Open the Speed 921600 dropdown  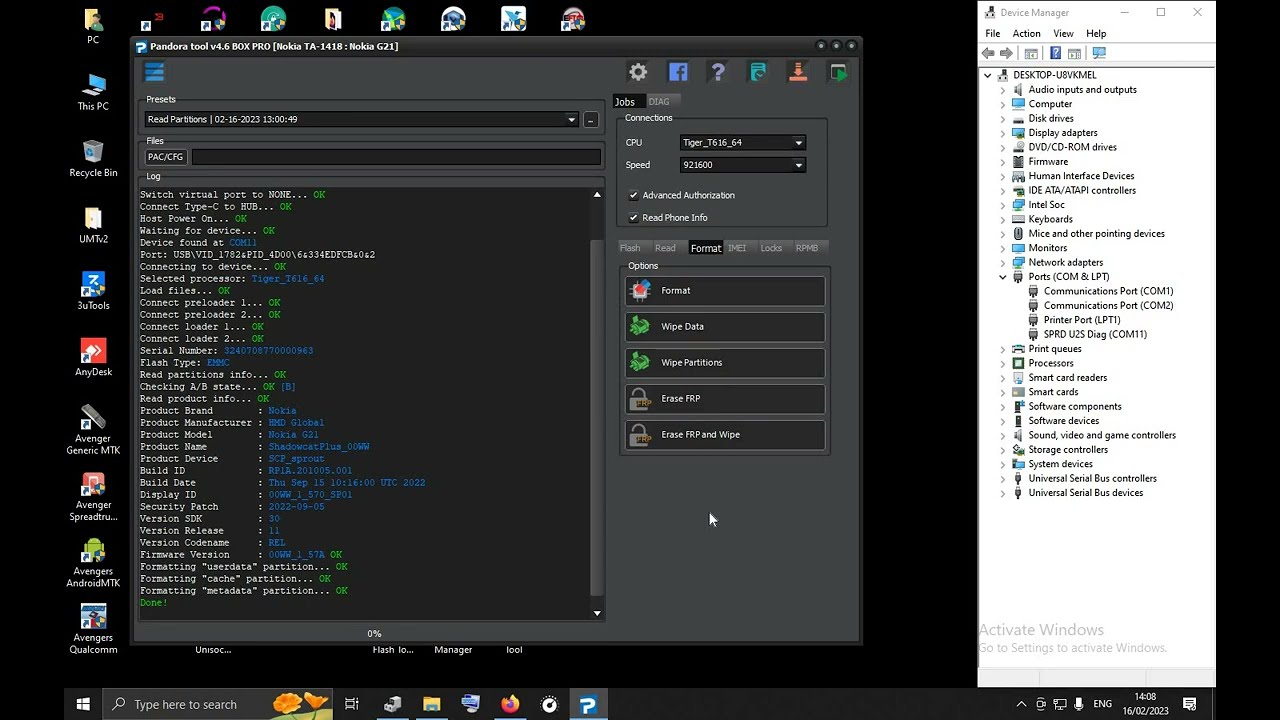(742, 165)
